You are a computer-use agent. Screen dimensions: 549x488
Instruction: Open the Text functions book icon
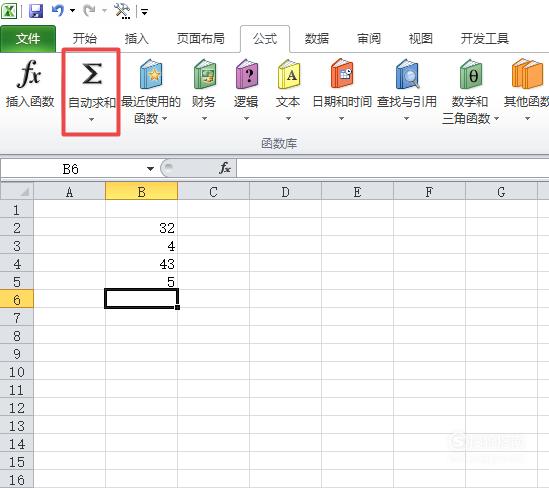(x=289, y=74)
